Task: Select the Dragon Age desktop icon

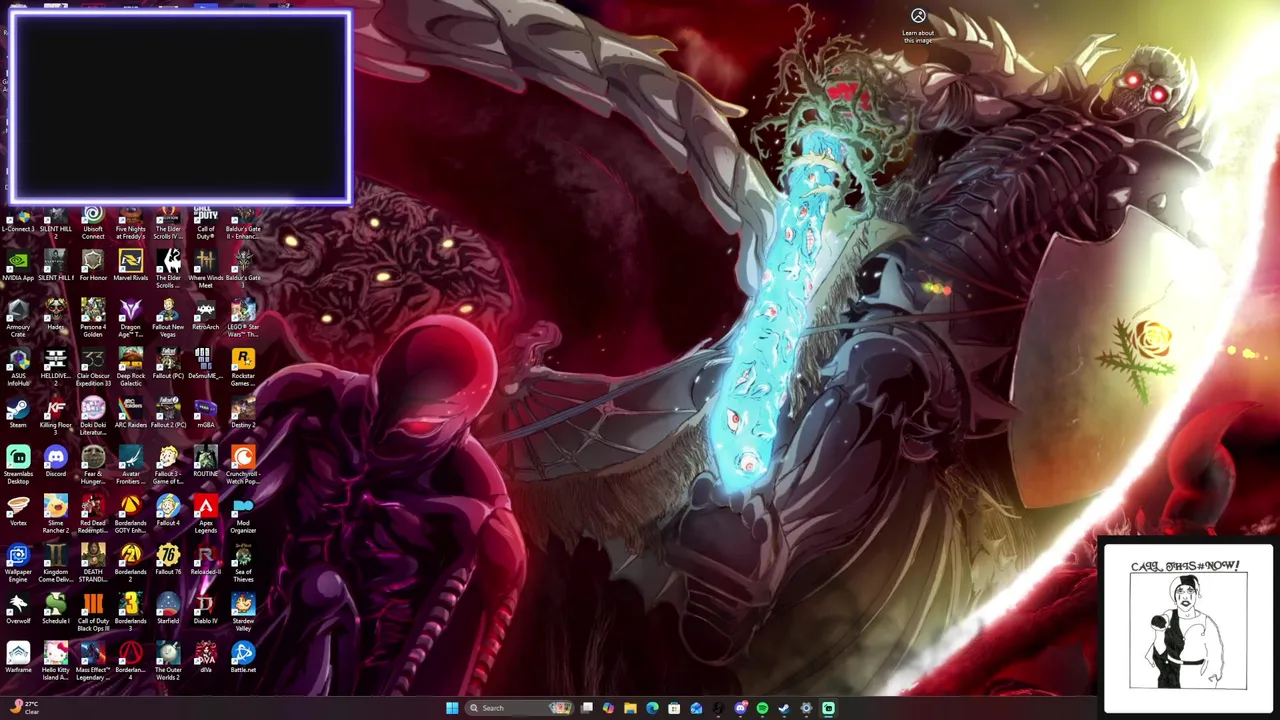Action: click(130, 319)
